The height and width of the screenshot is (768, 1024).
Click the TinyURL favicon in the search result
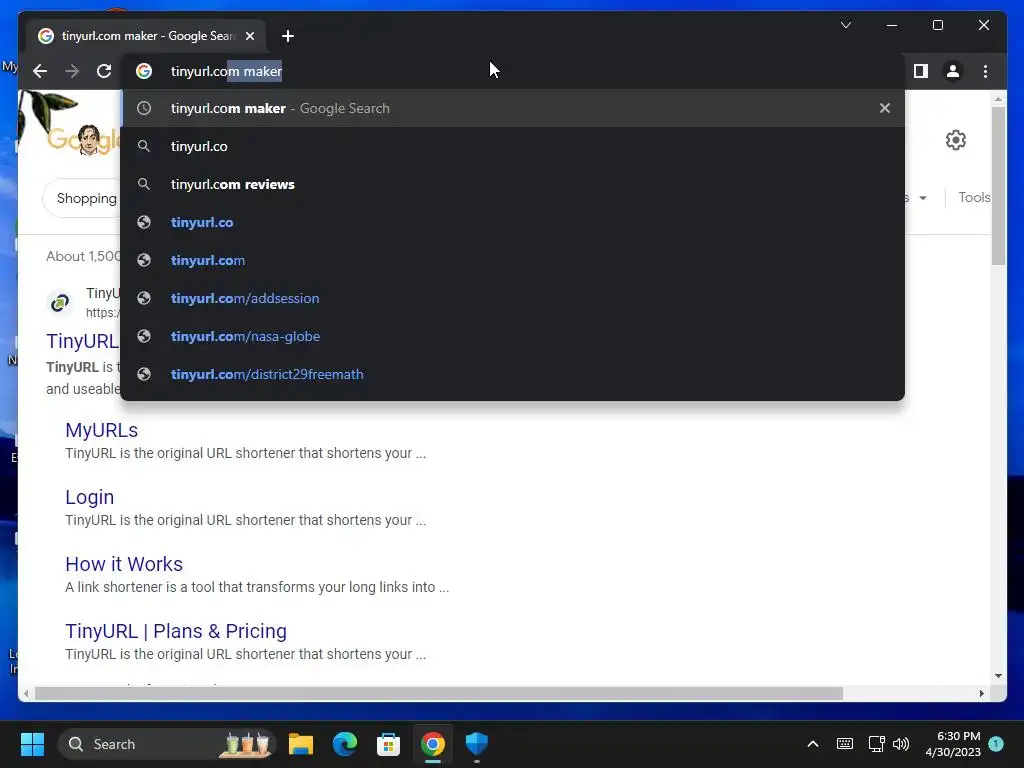(x=60, y=302)
